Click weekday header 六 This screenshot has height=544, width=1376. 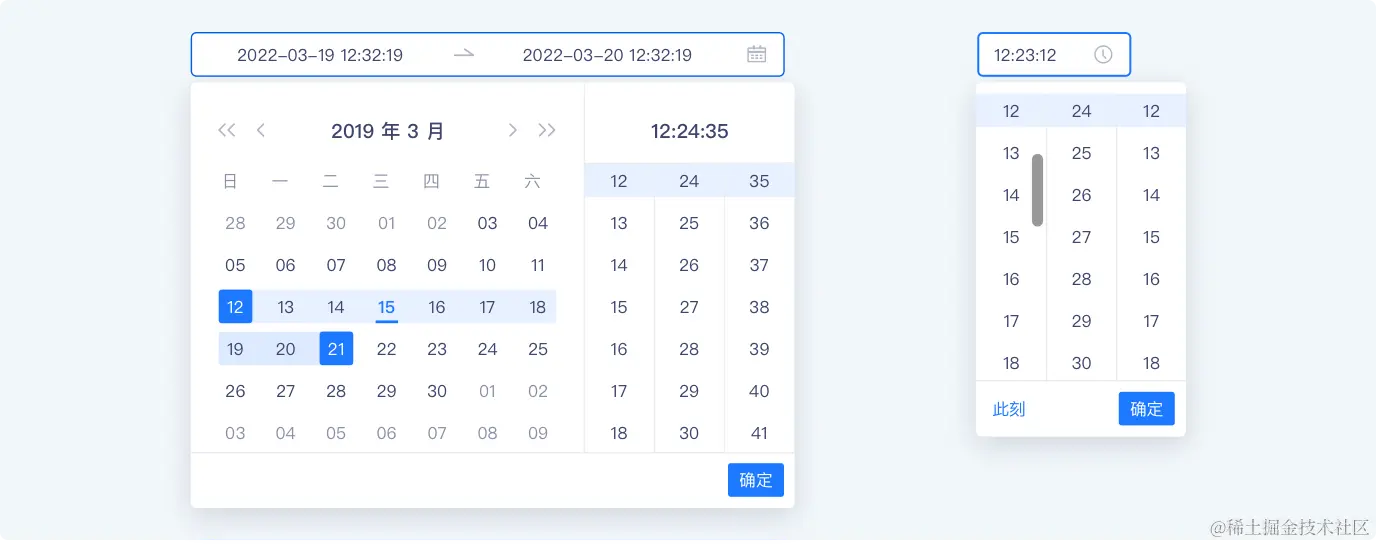(532, 181)
